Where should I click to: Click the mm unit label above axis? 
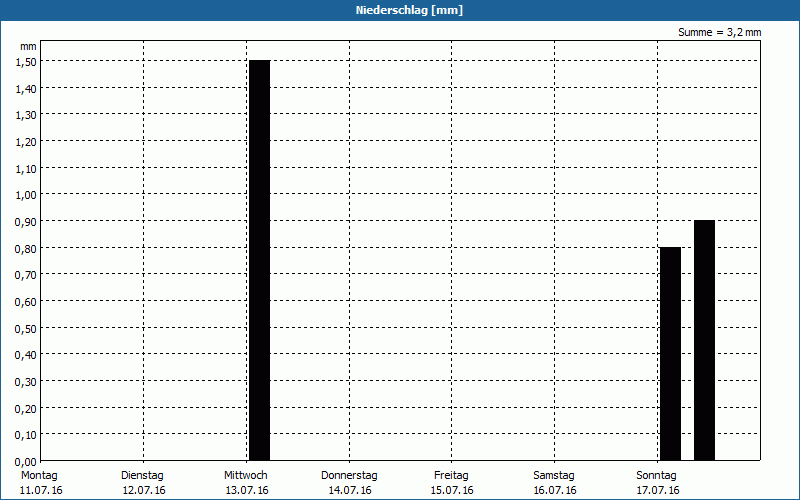tap(29, 46)
